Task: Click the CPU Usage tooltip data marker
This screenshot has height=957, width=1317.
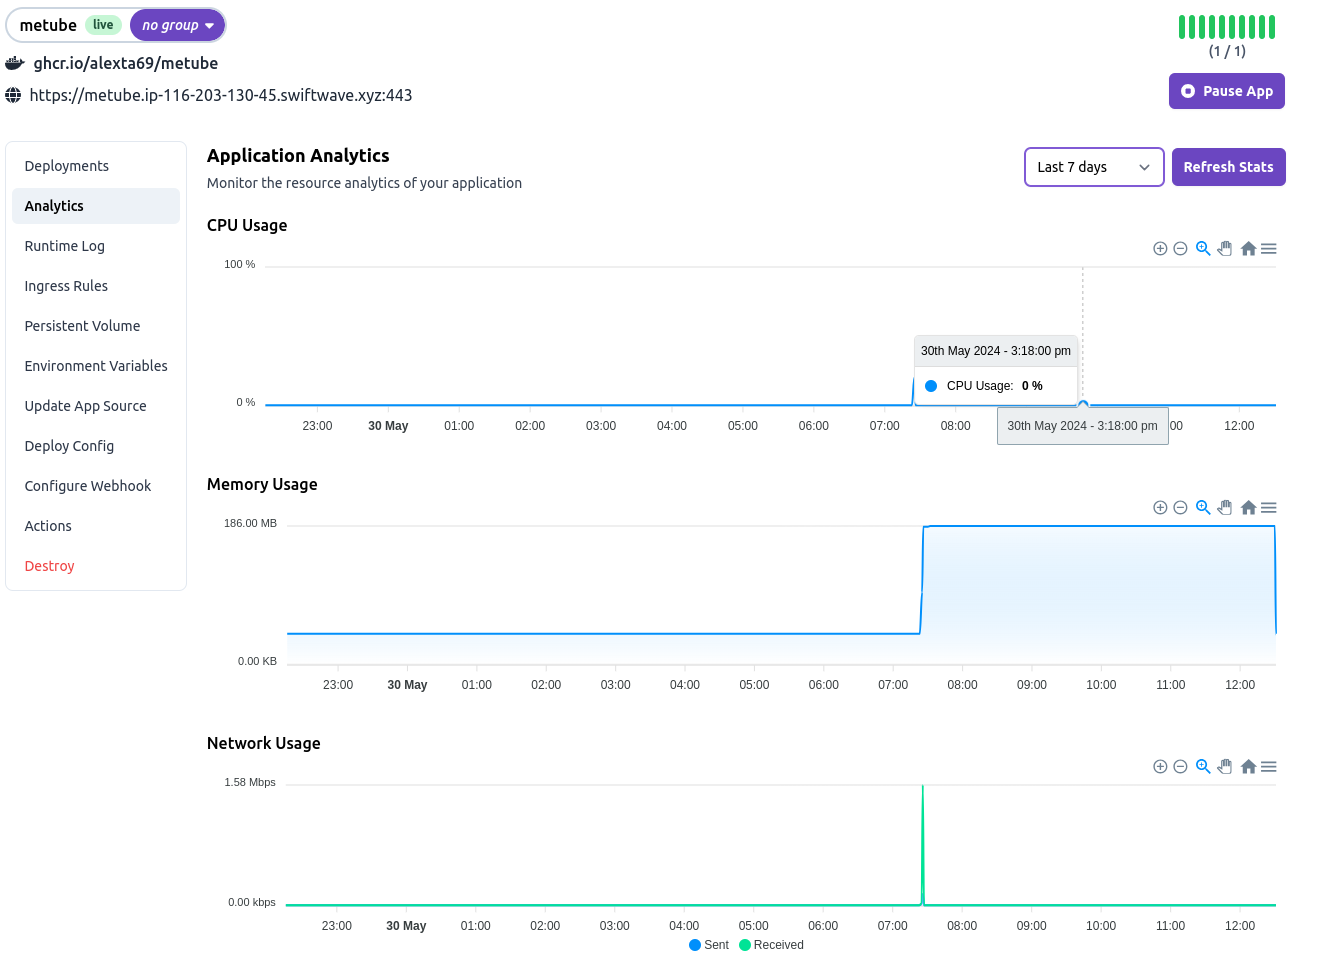Action: 1083,404
